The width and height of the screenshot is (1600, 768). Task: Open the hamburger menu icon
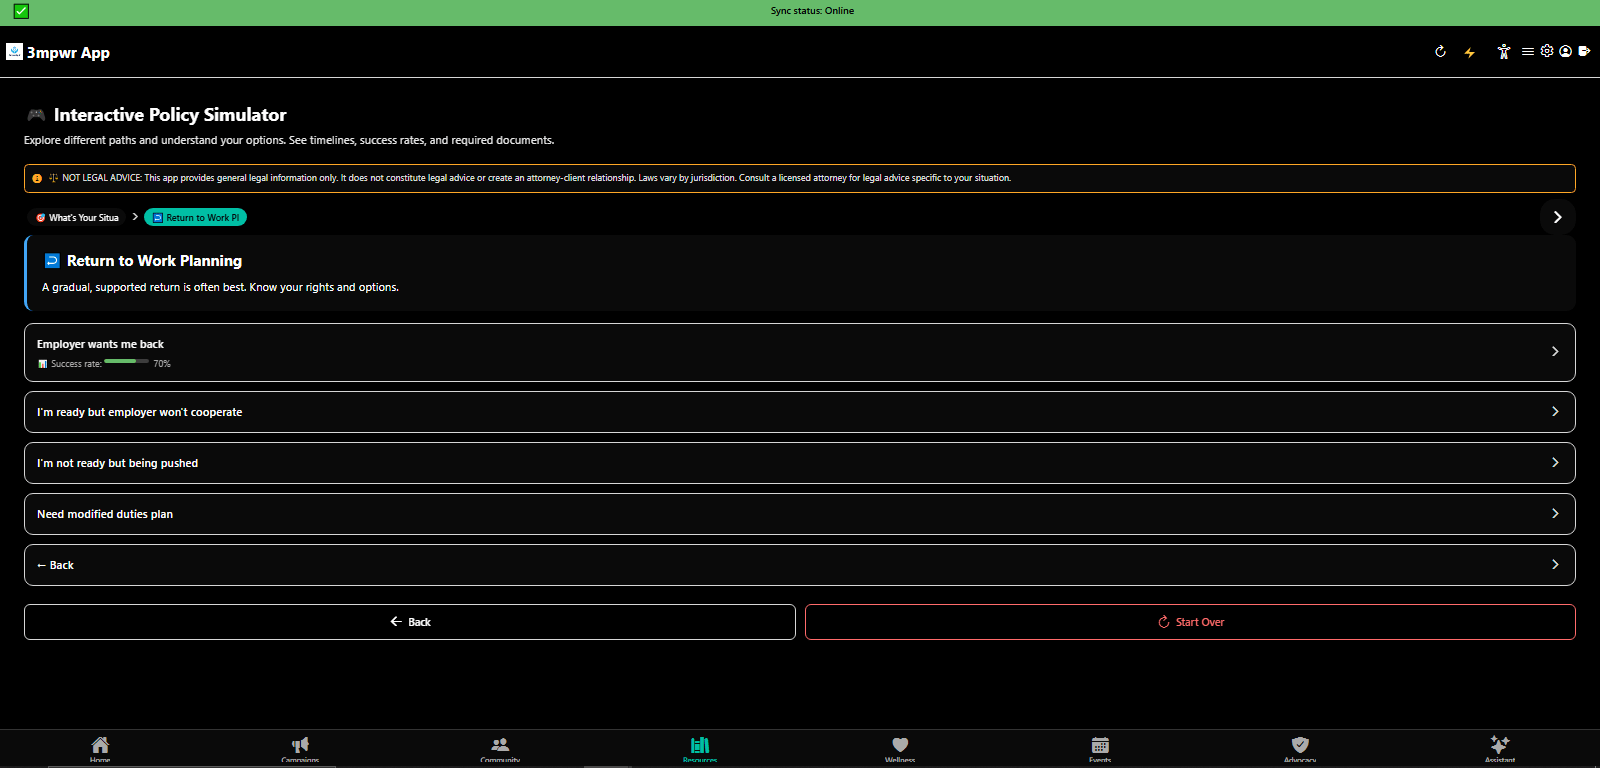click(1528, 51)
